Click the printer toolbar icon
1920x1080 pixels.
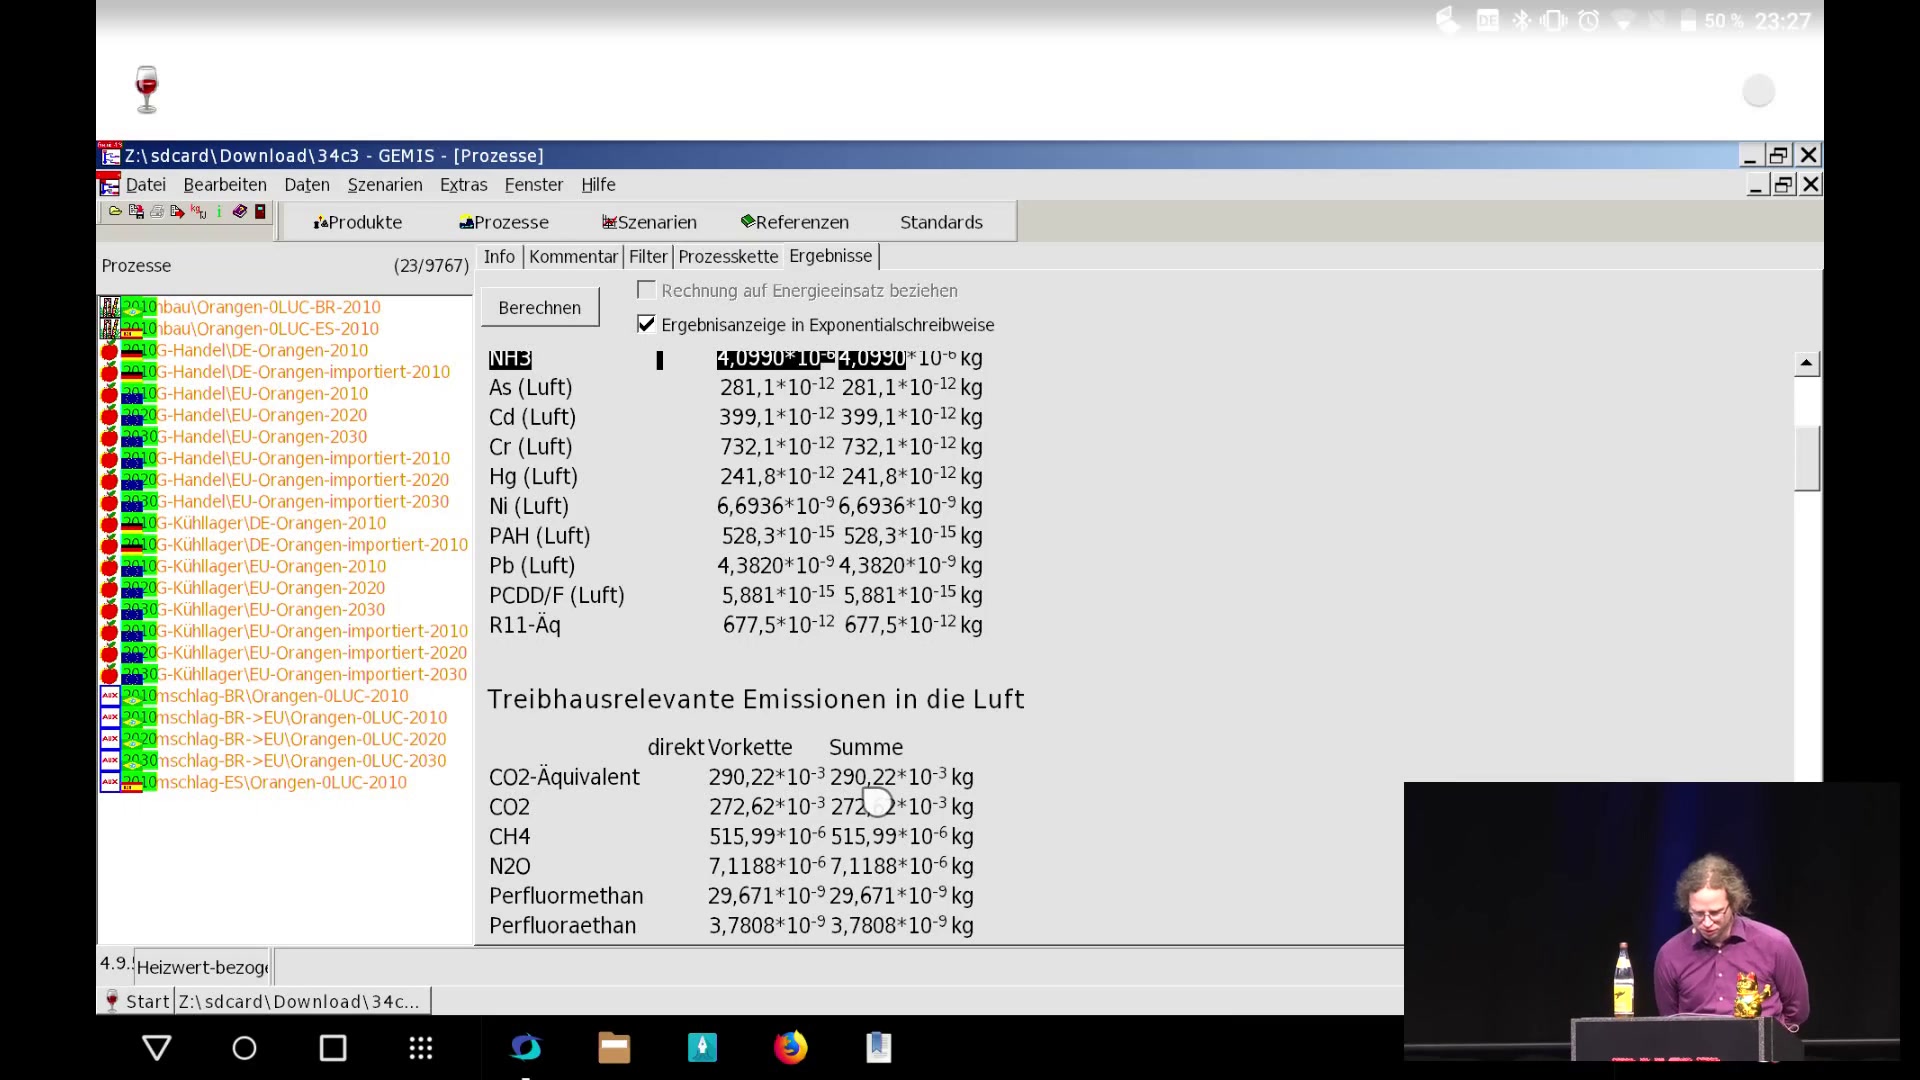tap(157, 211)
